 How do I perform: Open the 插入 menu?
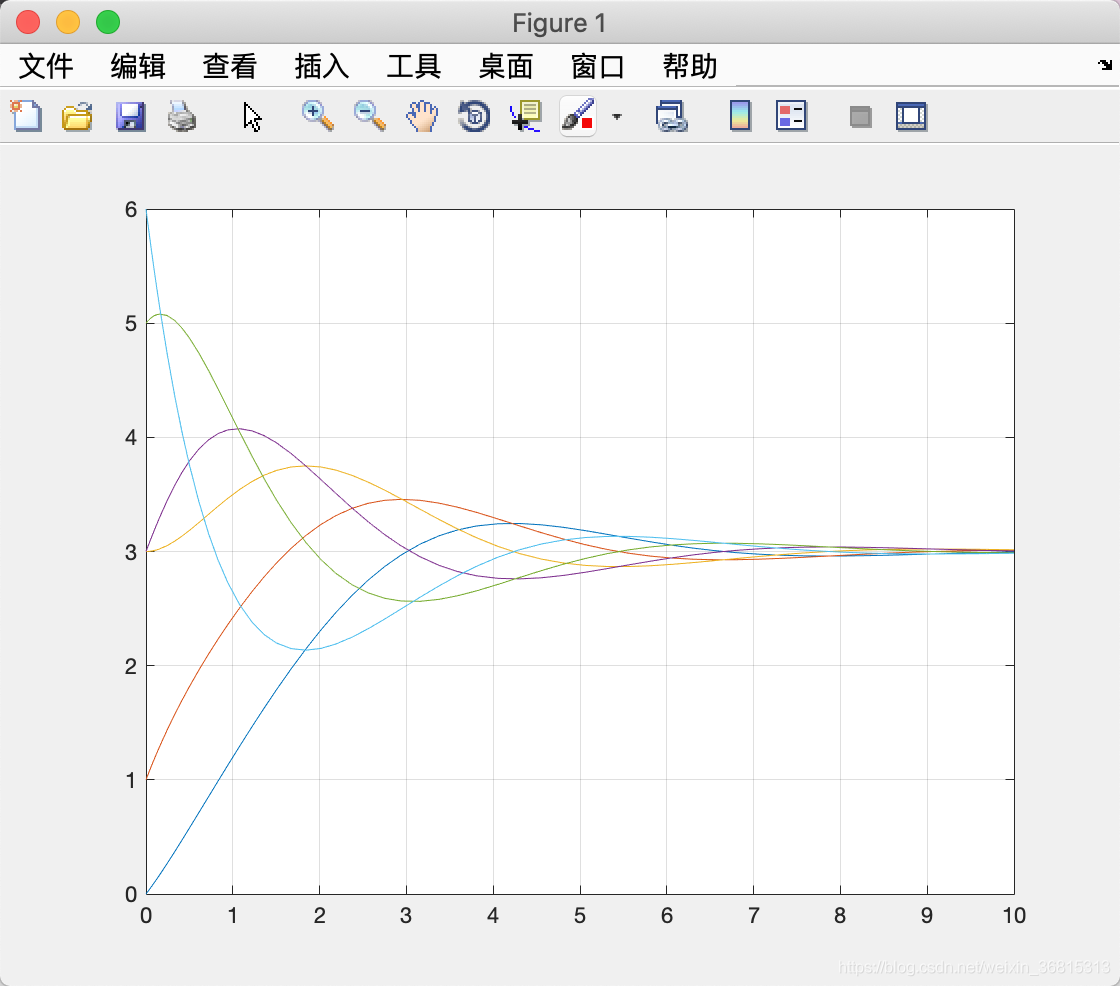click(322, 66)
